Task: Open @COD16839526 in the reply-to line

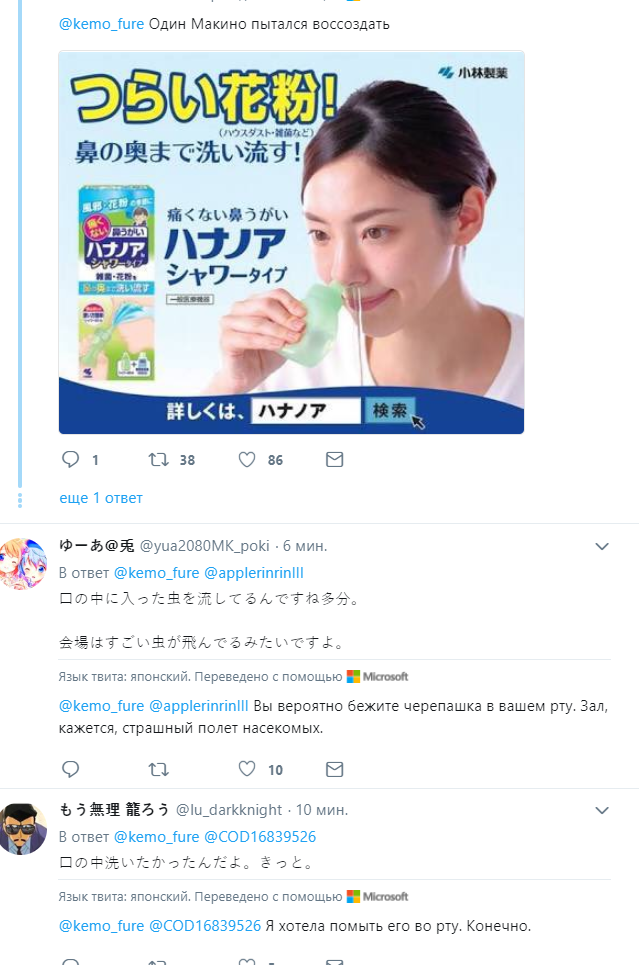Action: click(x=260, y=837)
